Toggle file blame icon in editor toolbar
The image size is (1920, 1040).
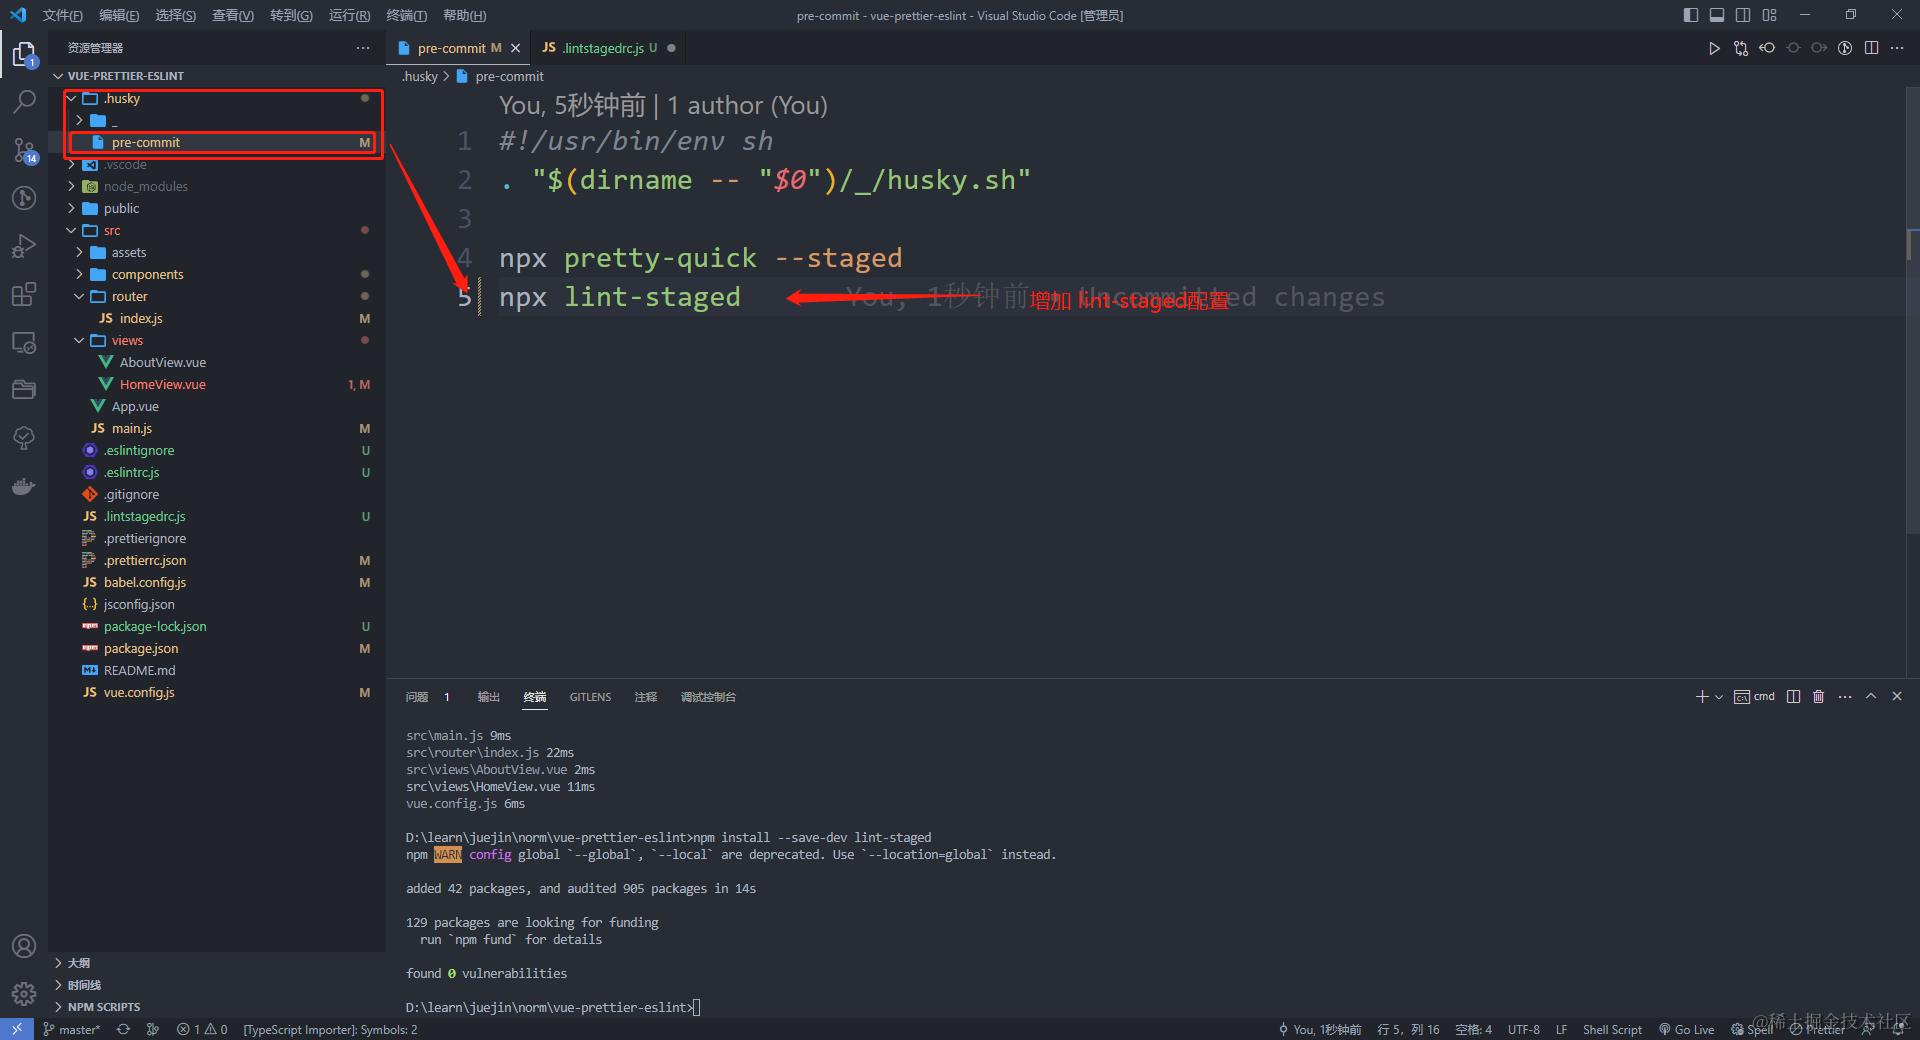coord(1845,48)
